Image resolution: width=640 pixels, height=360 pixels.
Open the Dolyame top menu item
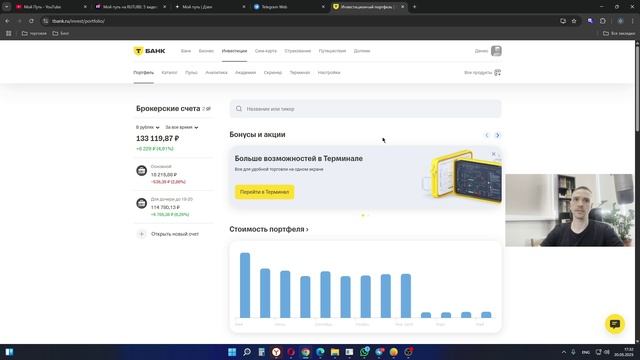(x=362, y=51)
